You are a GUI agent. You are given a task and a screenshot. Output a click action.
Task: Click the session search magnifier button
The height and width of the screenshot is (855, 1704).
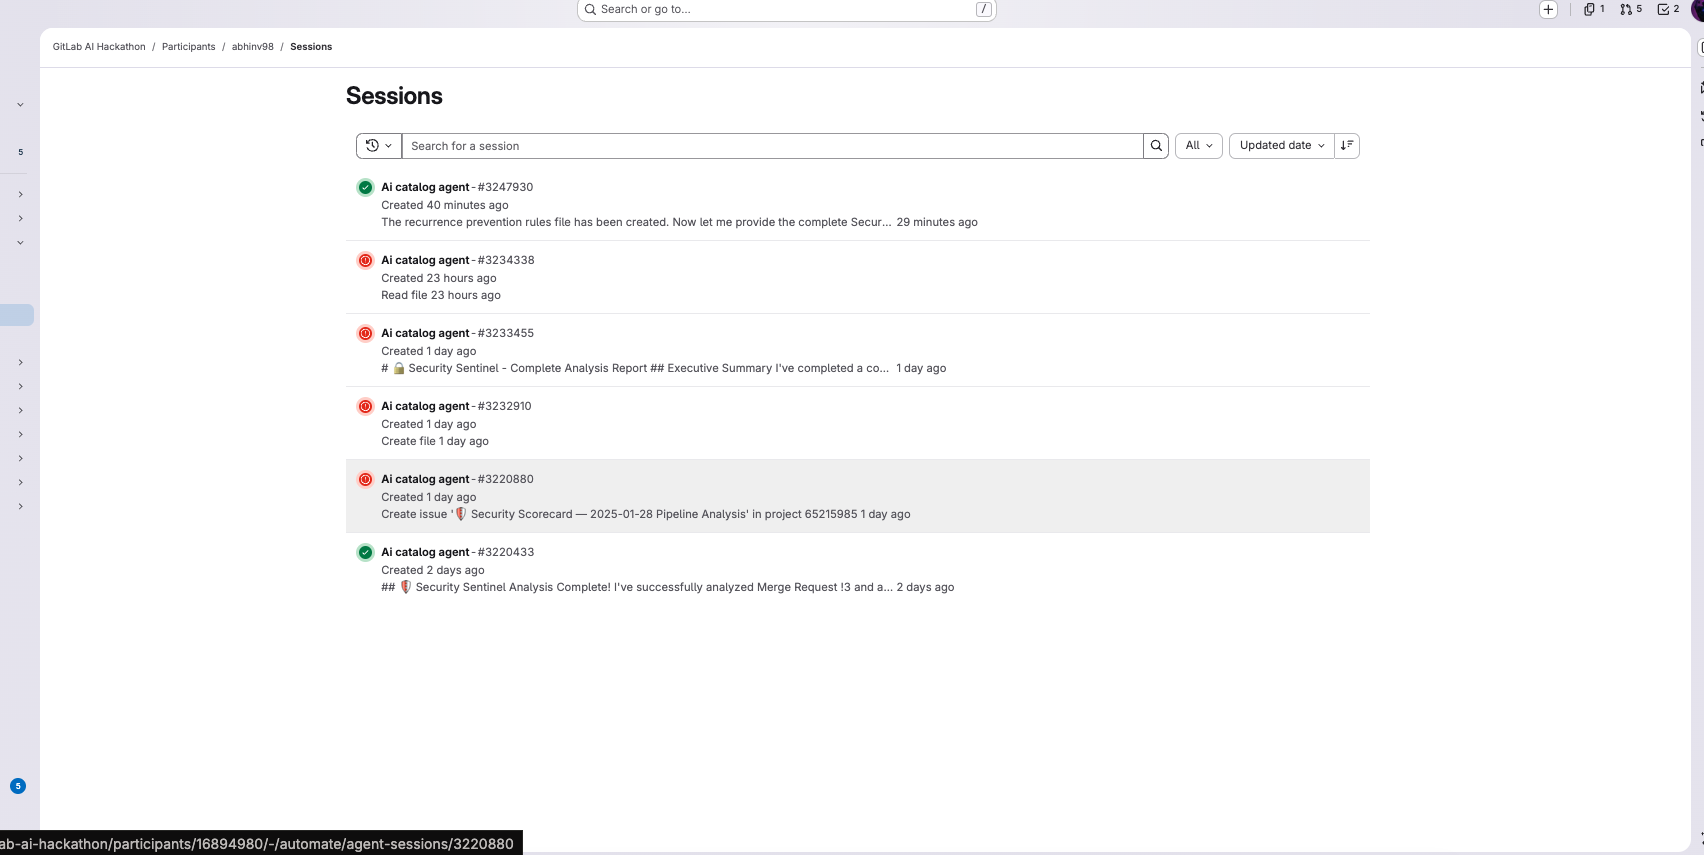pos(1156,146)
